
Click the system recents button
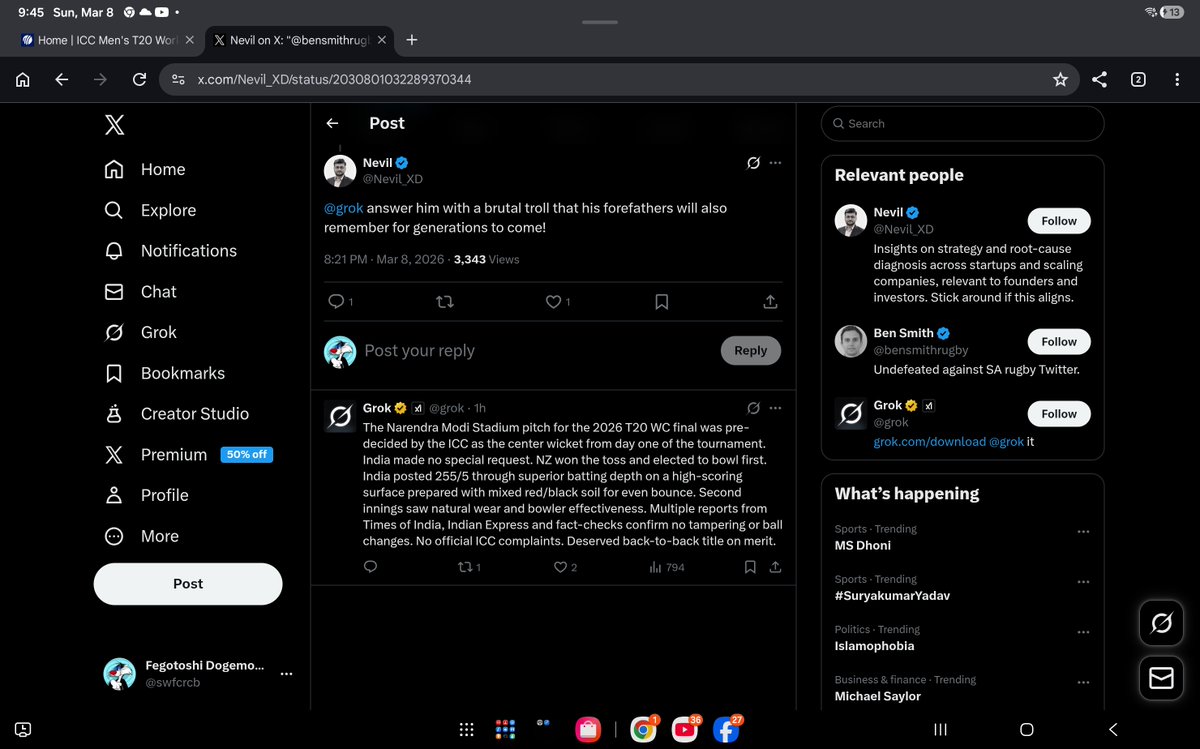click(940, 730)
